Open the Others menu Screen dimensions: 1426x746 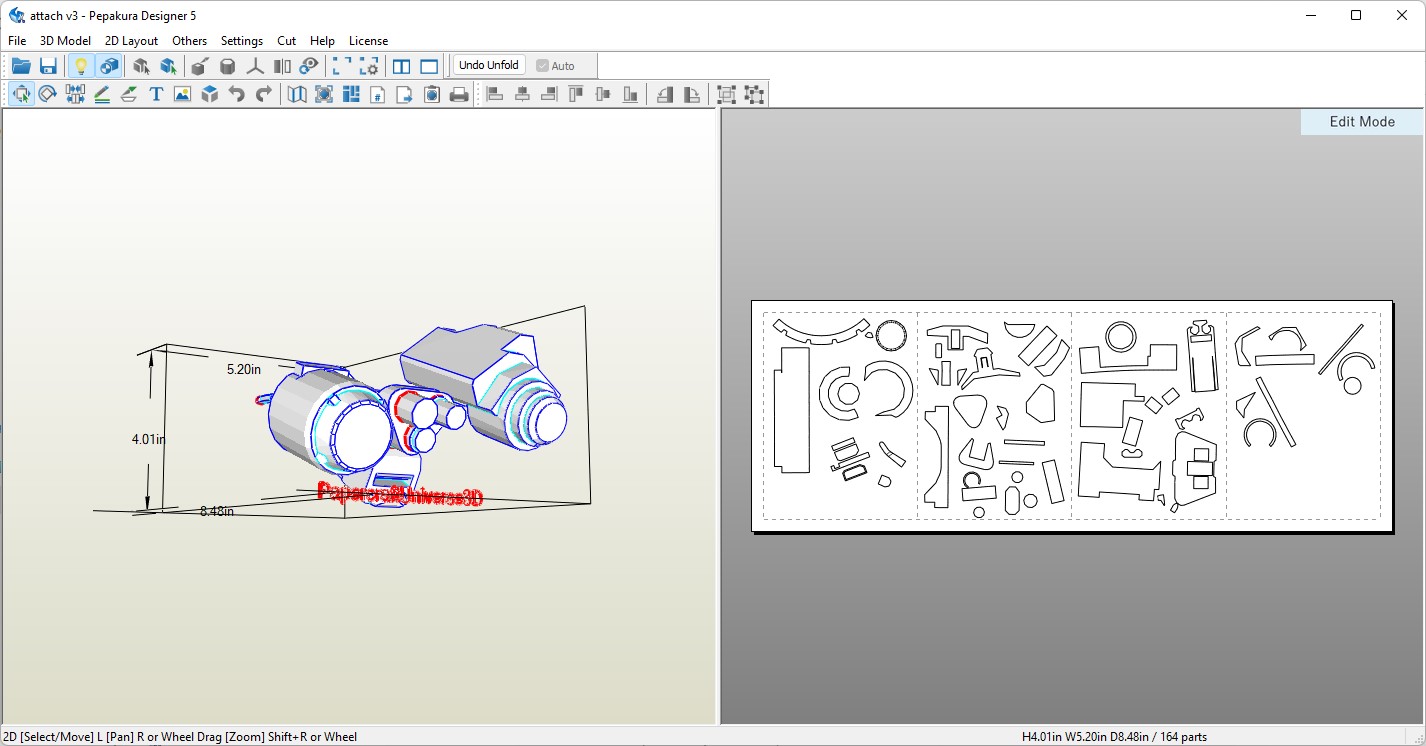pos(190,41)
